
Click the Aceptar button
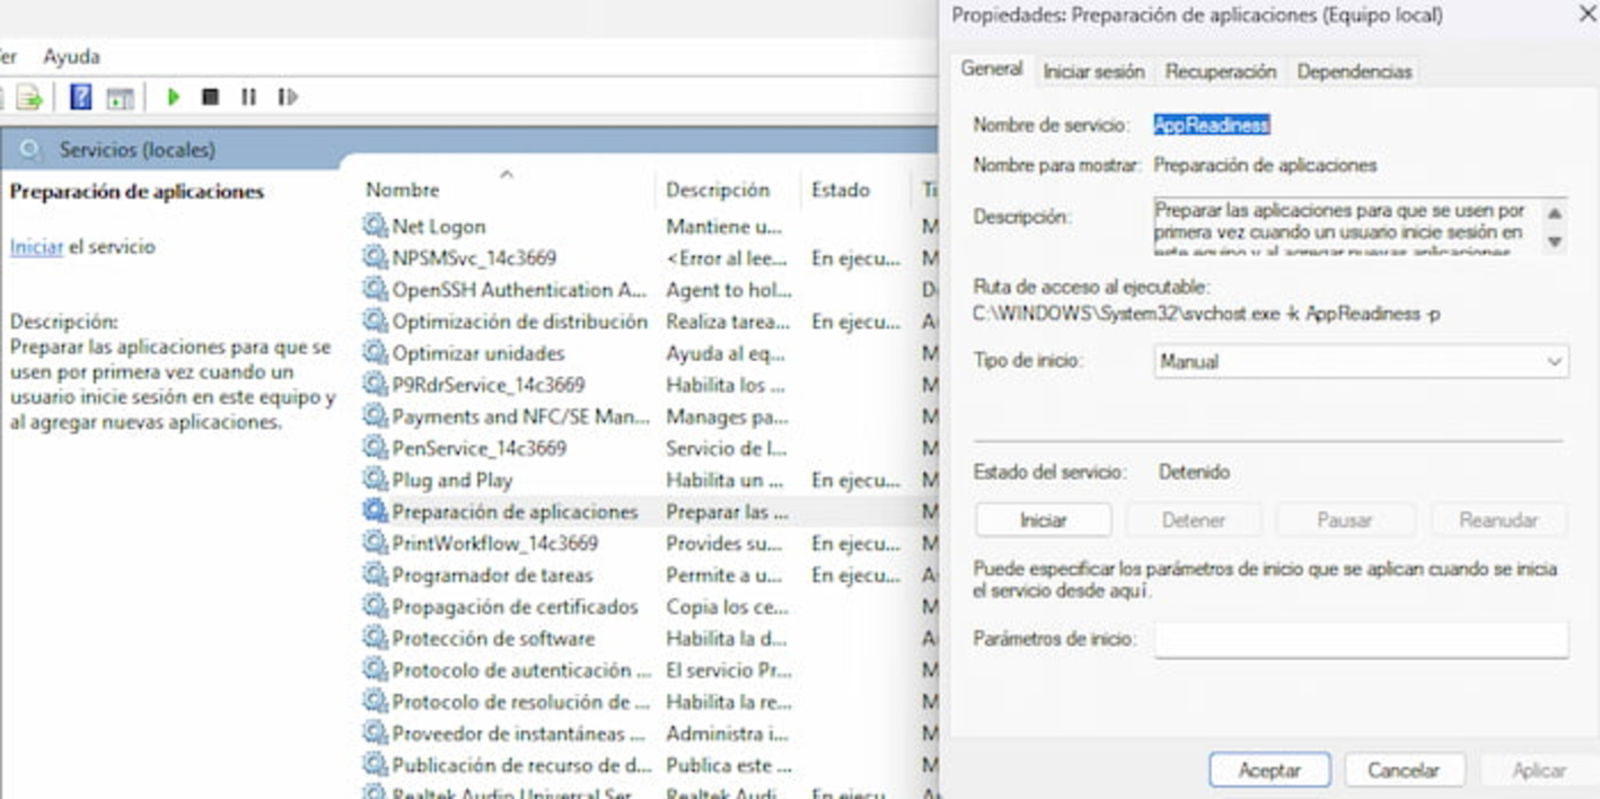pos(1269,770)
